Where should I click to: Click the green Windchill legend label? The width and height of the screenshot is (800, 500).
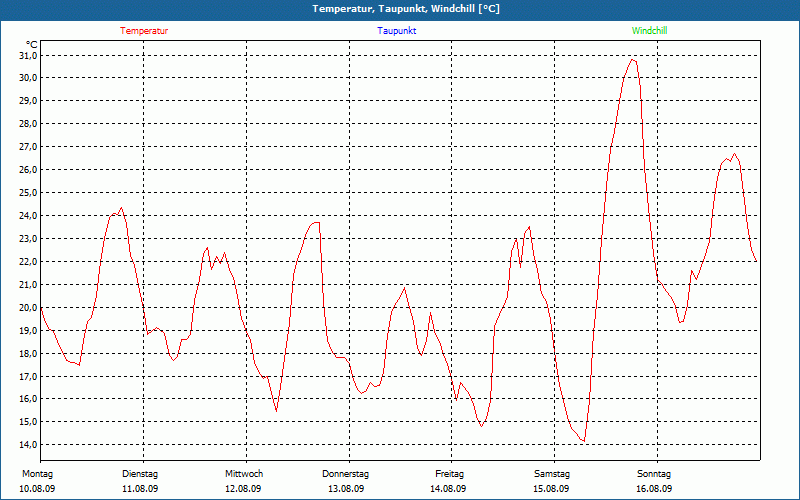click(x=649, y=31)
